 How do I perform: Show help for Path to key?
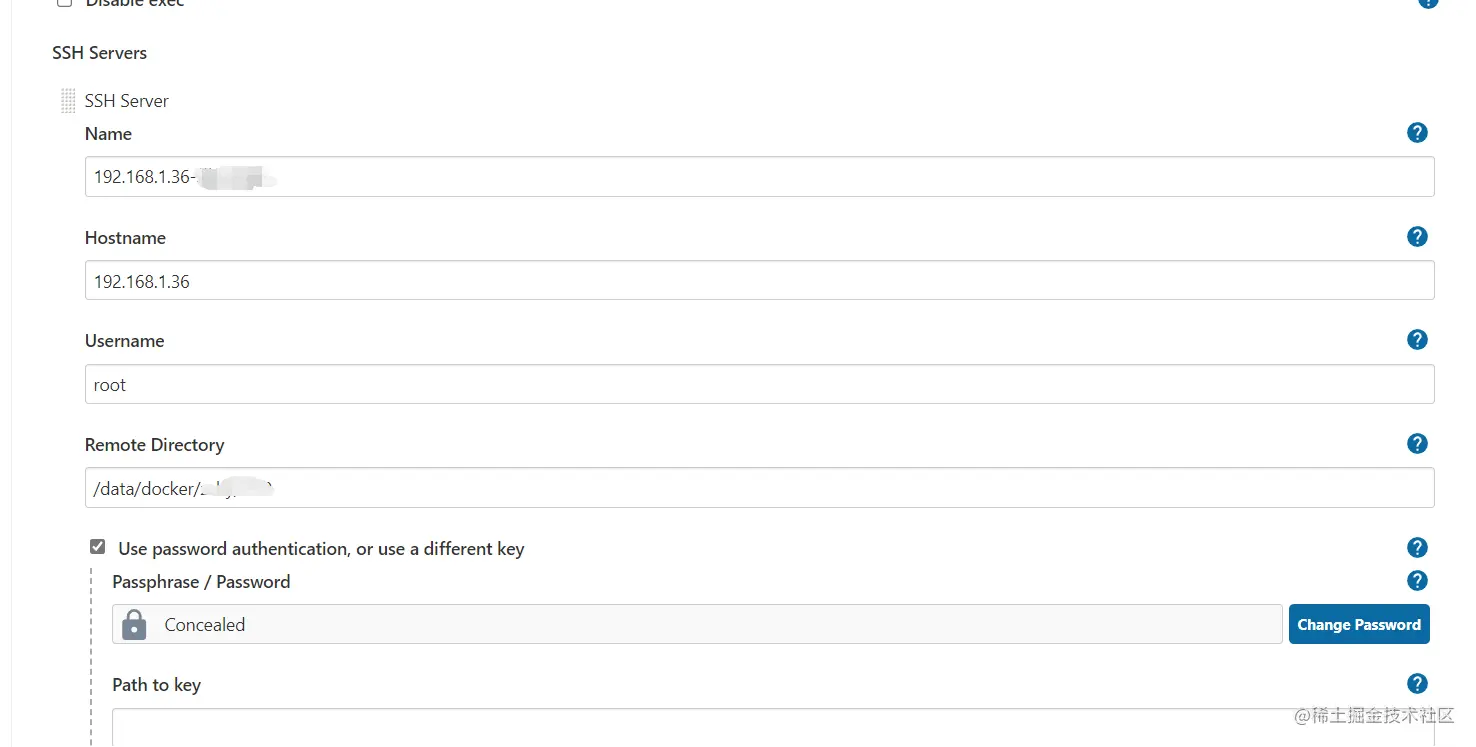1417,684
